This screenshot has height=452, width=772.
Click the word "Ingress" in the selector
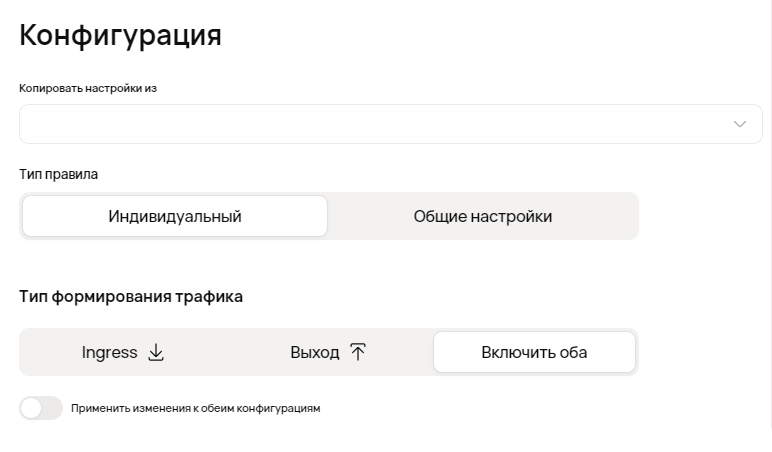point(109,352)
